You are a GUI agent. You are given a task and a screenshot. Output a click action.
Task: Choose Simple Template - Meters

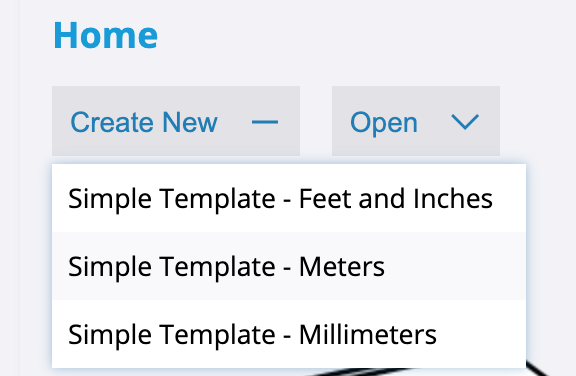tap(289, 266)
